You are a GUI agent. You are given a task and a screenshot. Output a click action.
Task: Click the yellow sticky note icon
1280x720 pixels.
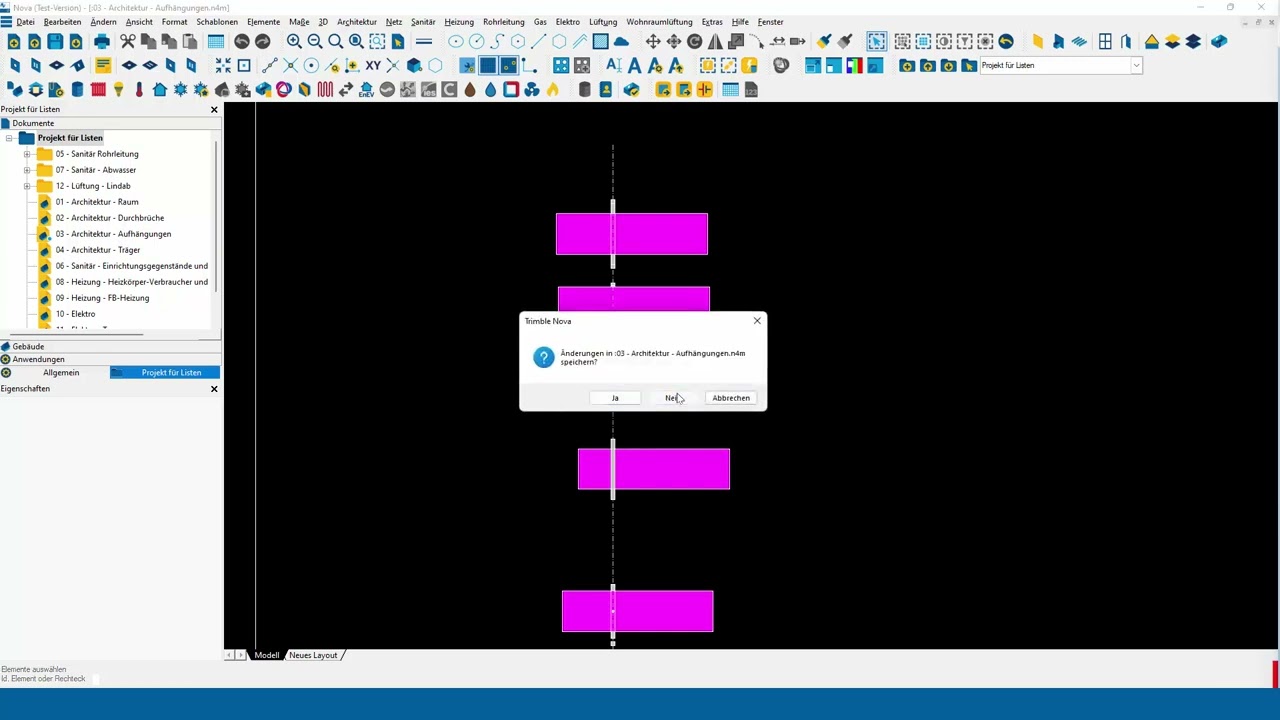tap(103, 66)
